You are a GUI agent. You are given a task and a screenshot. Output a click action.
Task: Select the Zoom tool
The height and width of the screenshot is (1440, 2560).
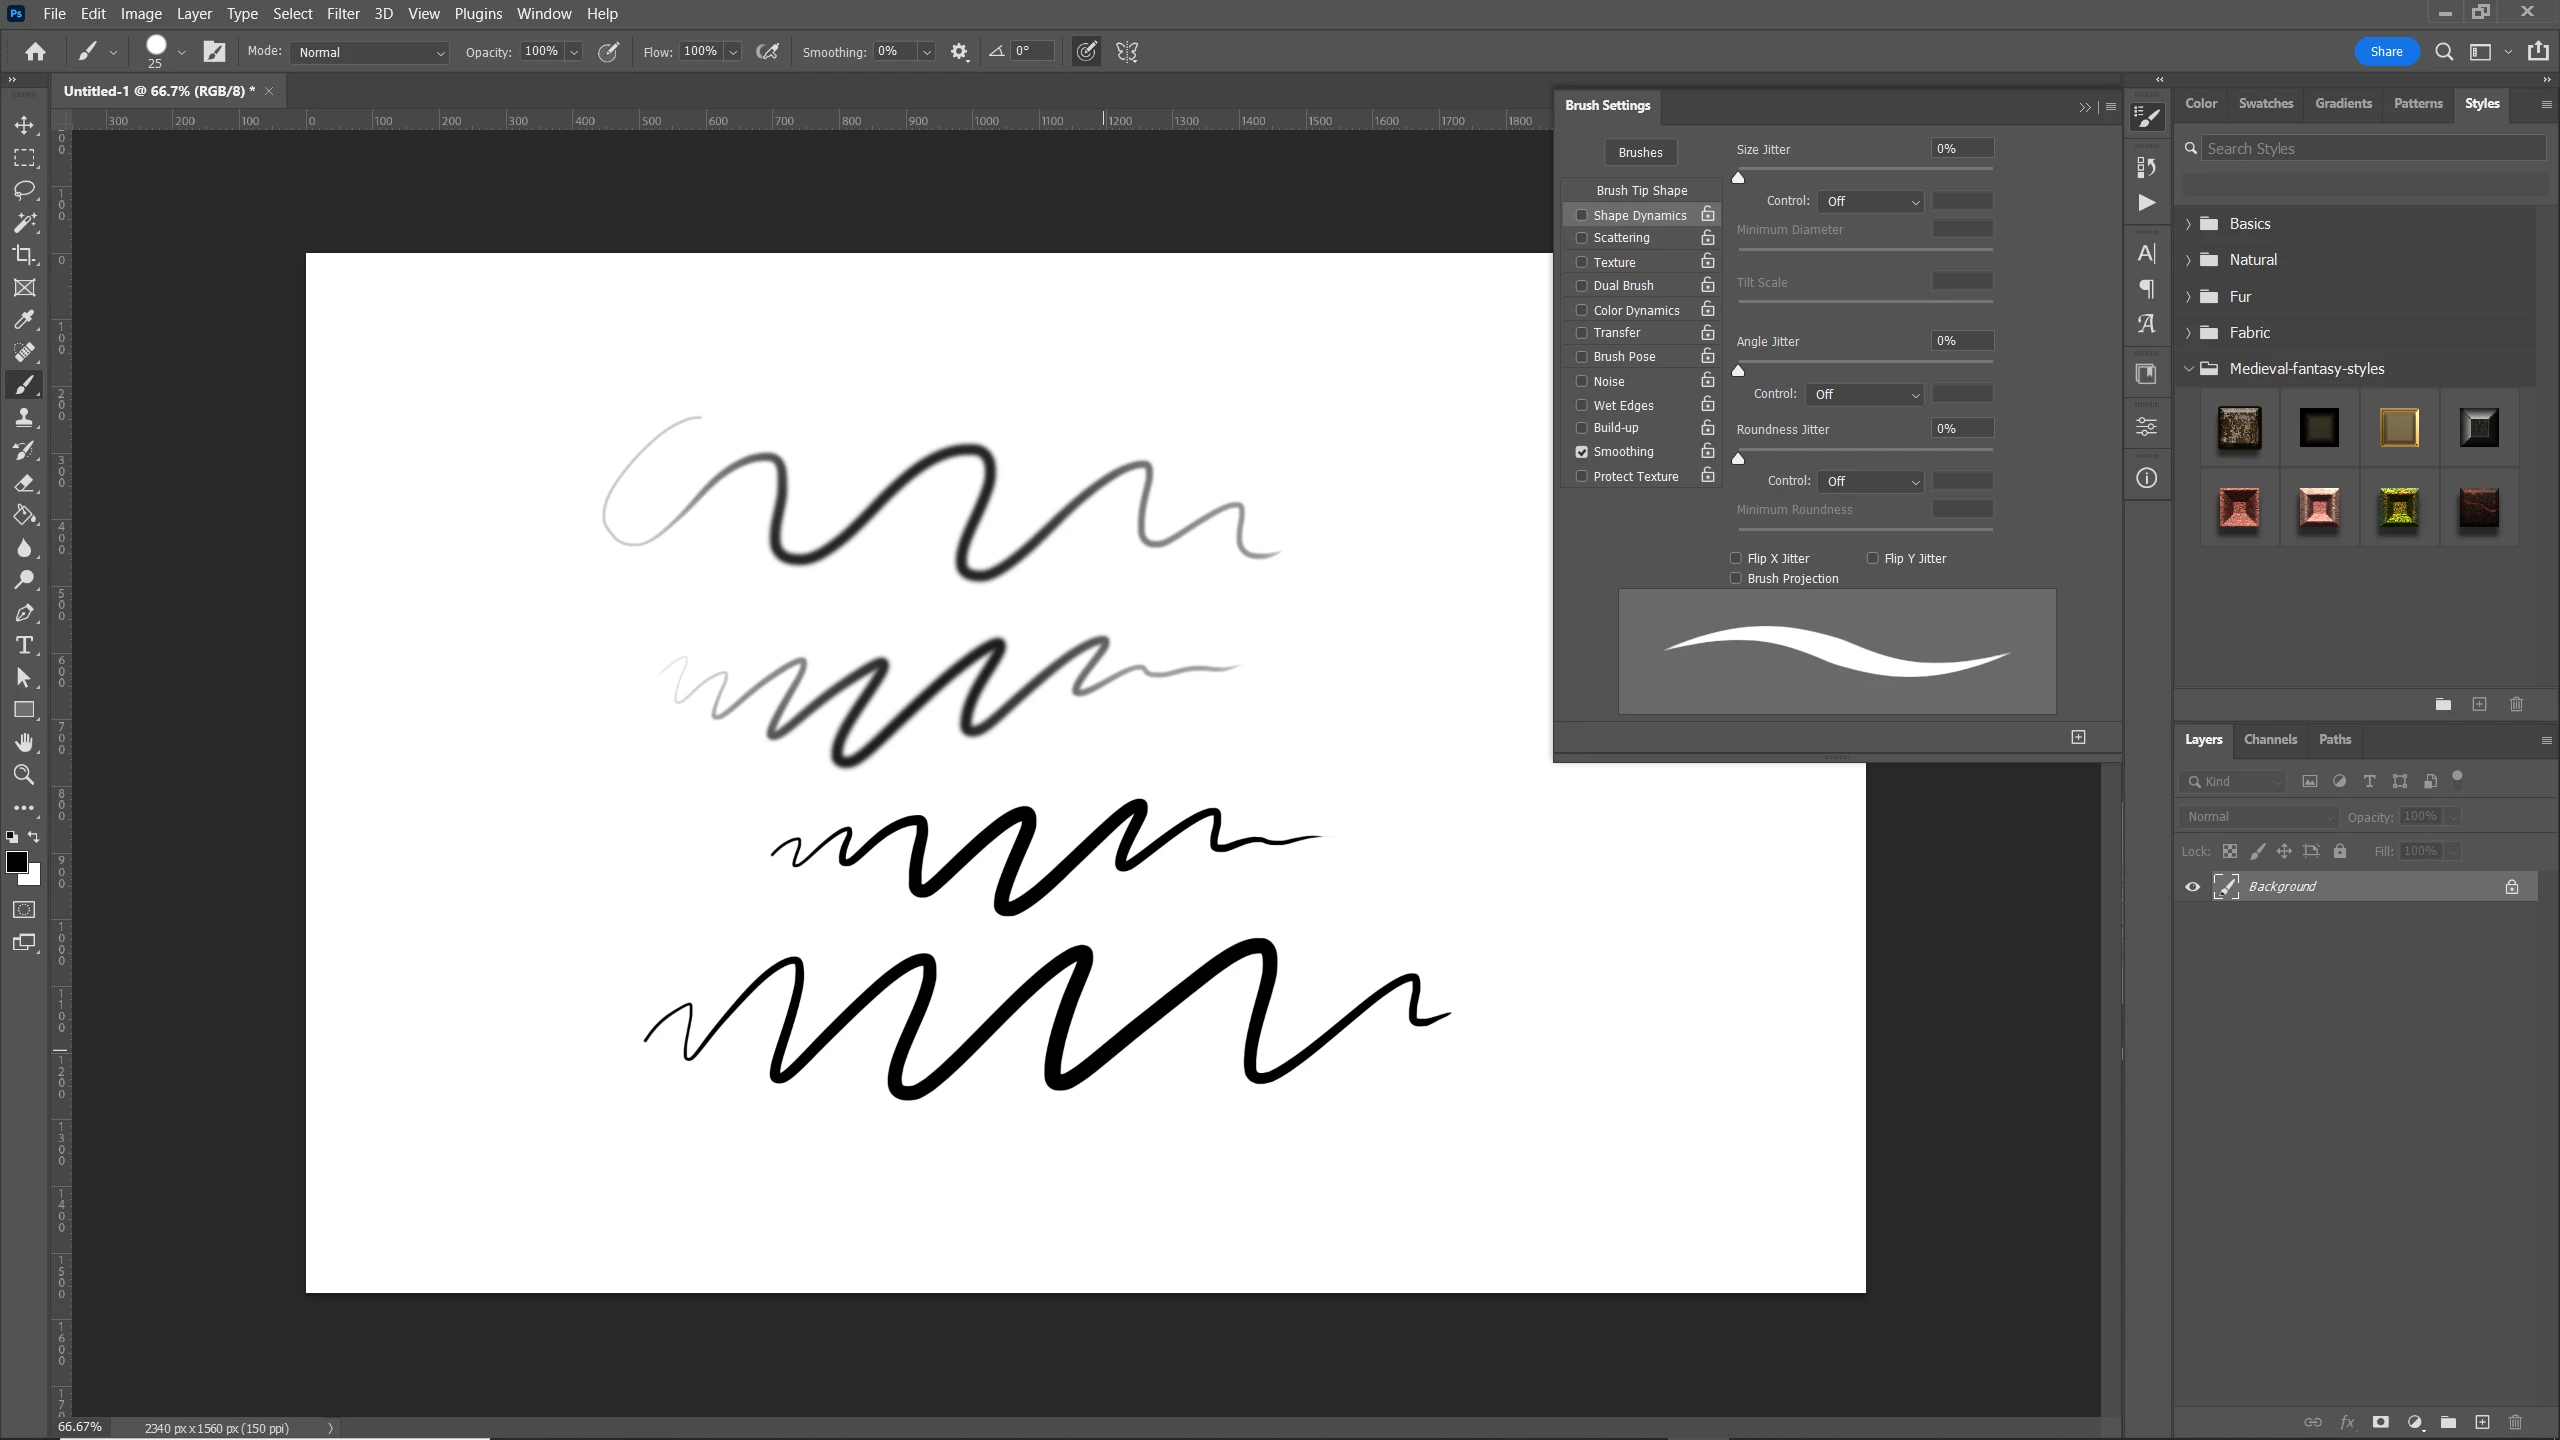pos(24,775)
